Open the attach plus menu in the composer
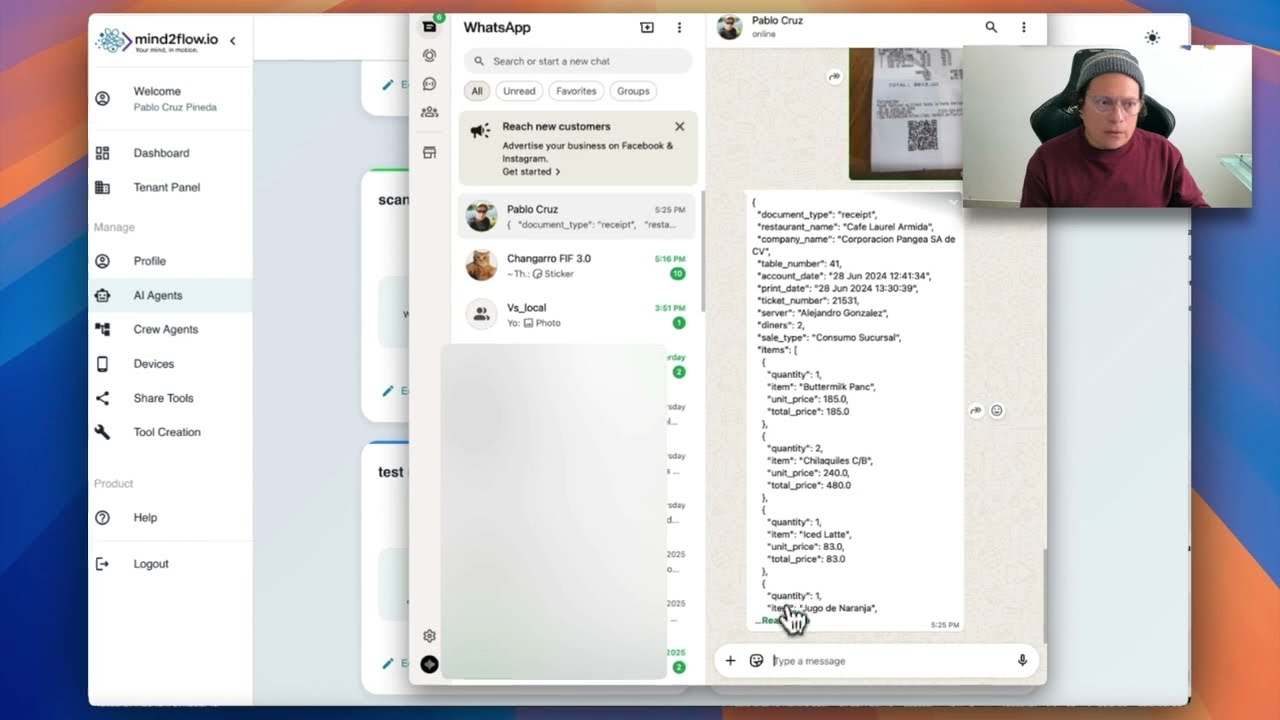This screenshot has width=1280, height=720. [x=730, y=661]
